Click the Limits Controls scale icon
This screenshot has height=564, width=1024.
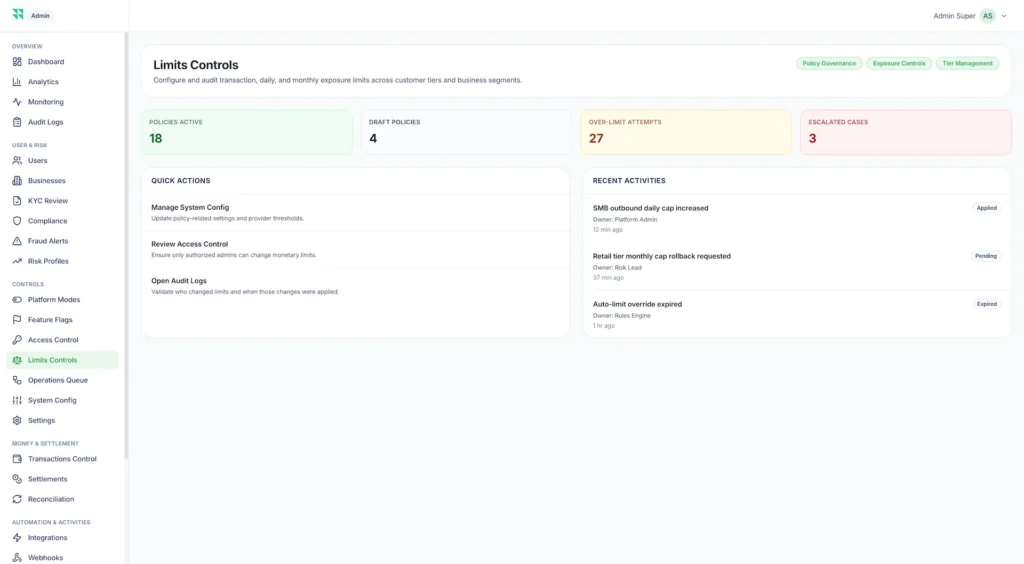point(17,360)
